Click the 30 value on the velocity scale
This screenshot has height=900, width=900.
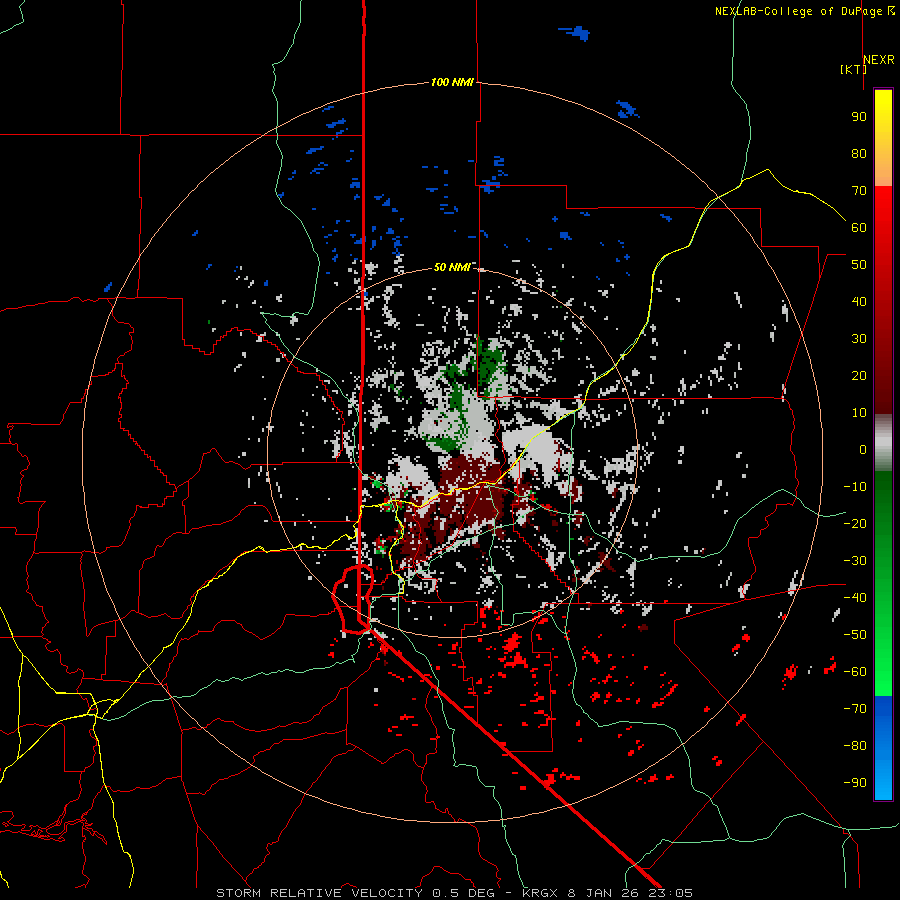tap(859, 339)
